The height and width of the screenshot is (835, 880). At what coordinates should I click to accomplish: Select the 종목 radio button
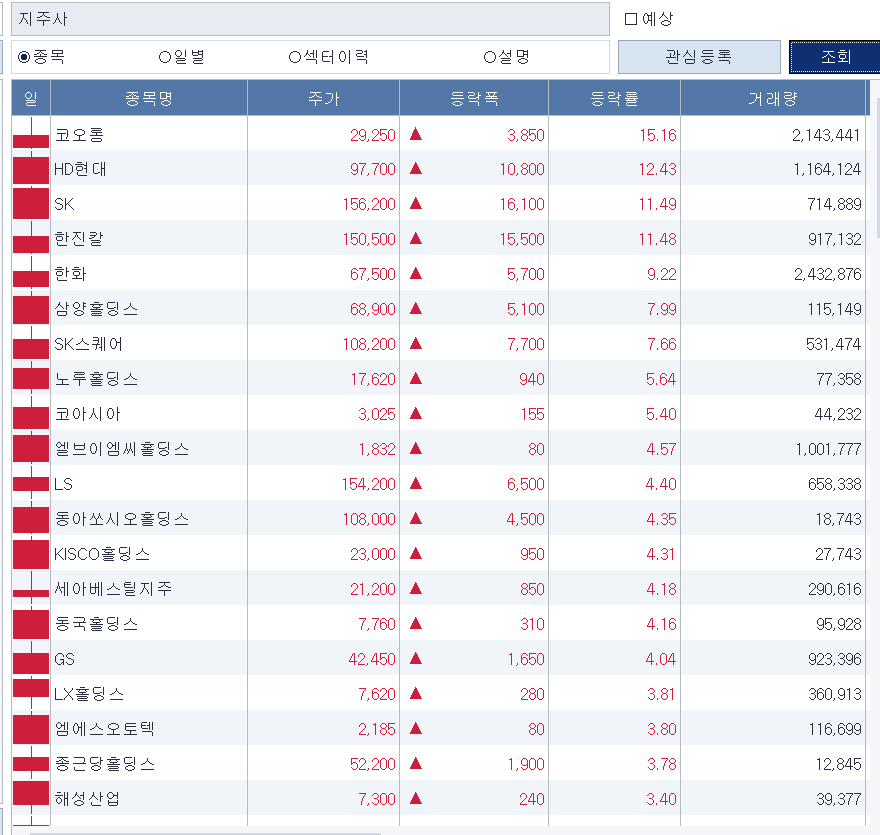24,57
